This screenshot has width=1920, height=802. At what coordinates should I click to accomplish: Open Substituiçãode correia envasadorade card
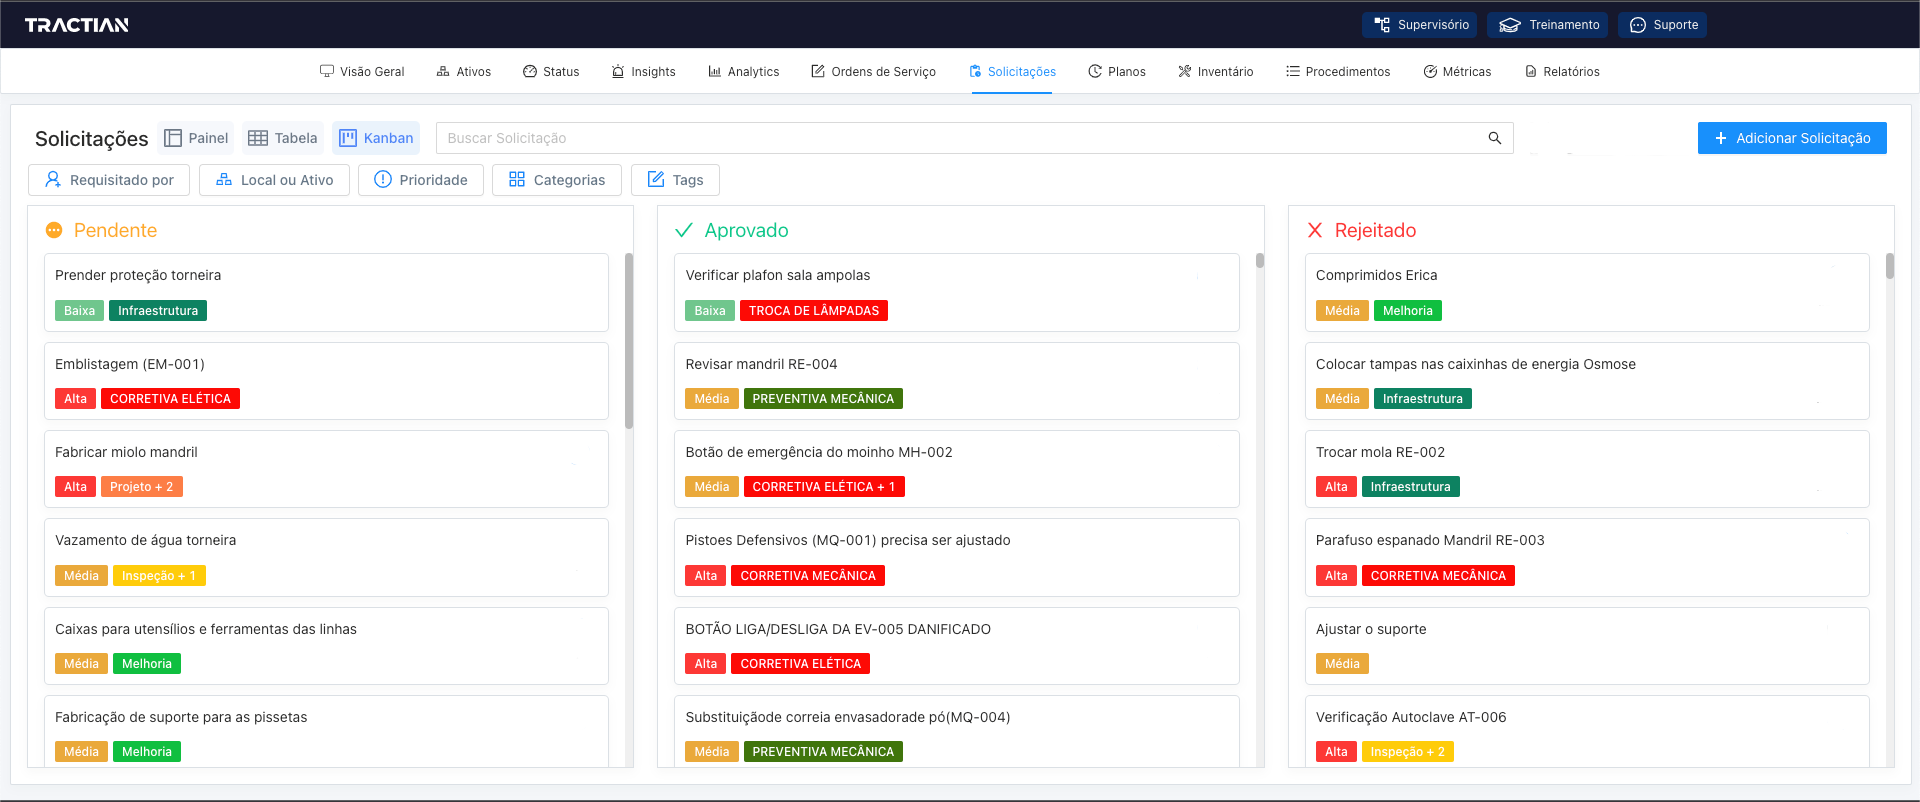click(x=957, y=731)
